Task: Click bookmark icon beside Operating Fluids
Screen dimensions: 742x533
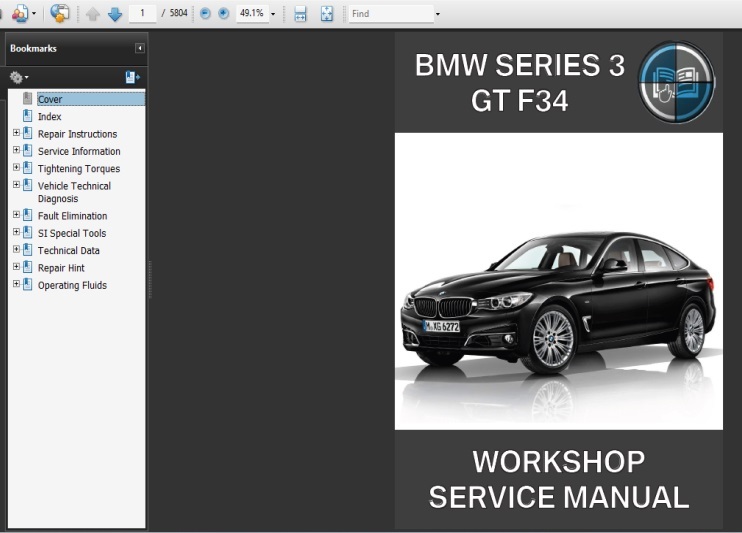Action: click(x=28, y=284)
